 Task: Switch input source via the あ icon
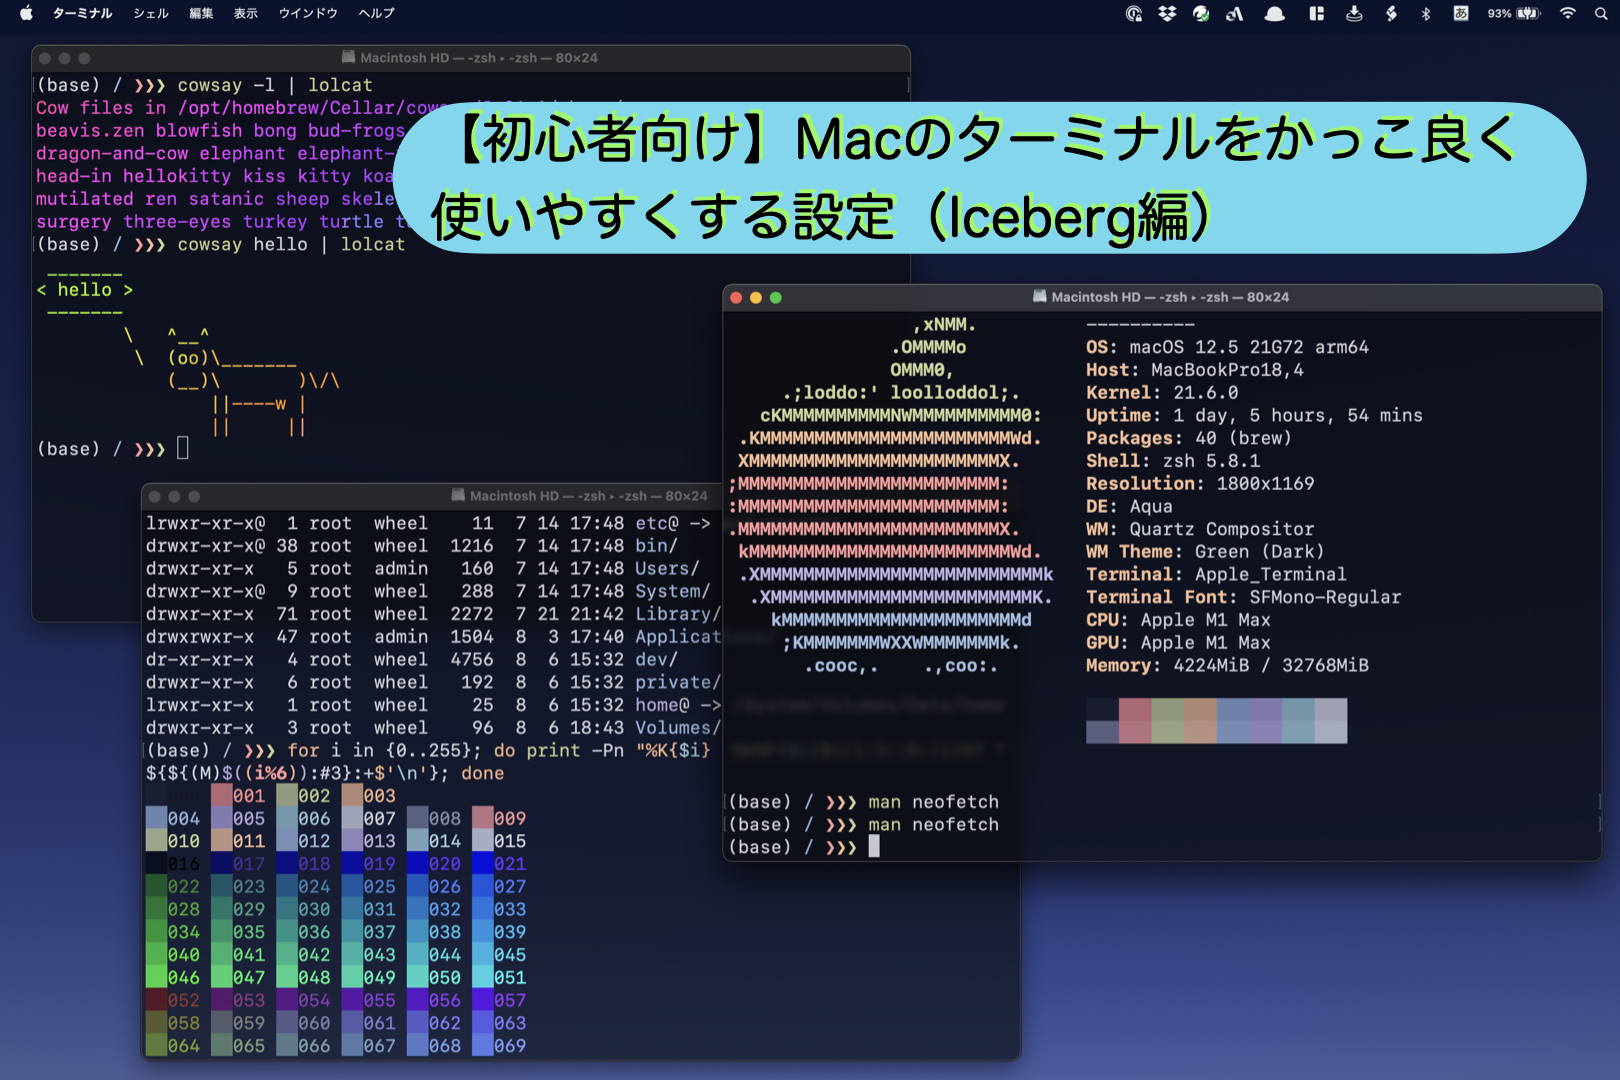click(1459, 14)
